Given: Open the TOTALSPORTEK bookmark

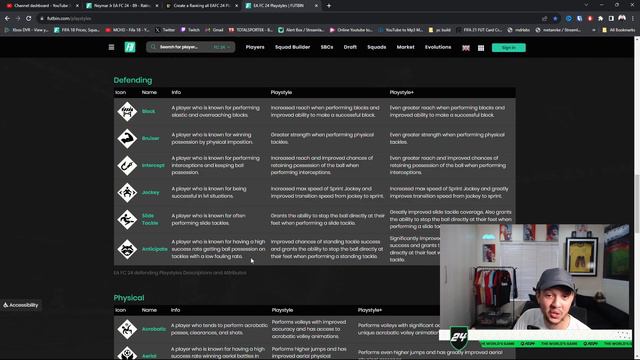Looking at the screenshot, I should 251,30.
